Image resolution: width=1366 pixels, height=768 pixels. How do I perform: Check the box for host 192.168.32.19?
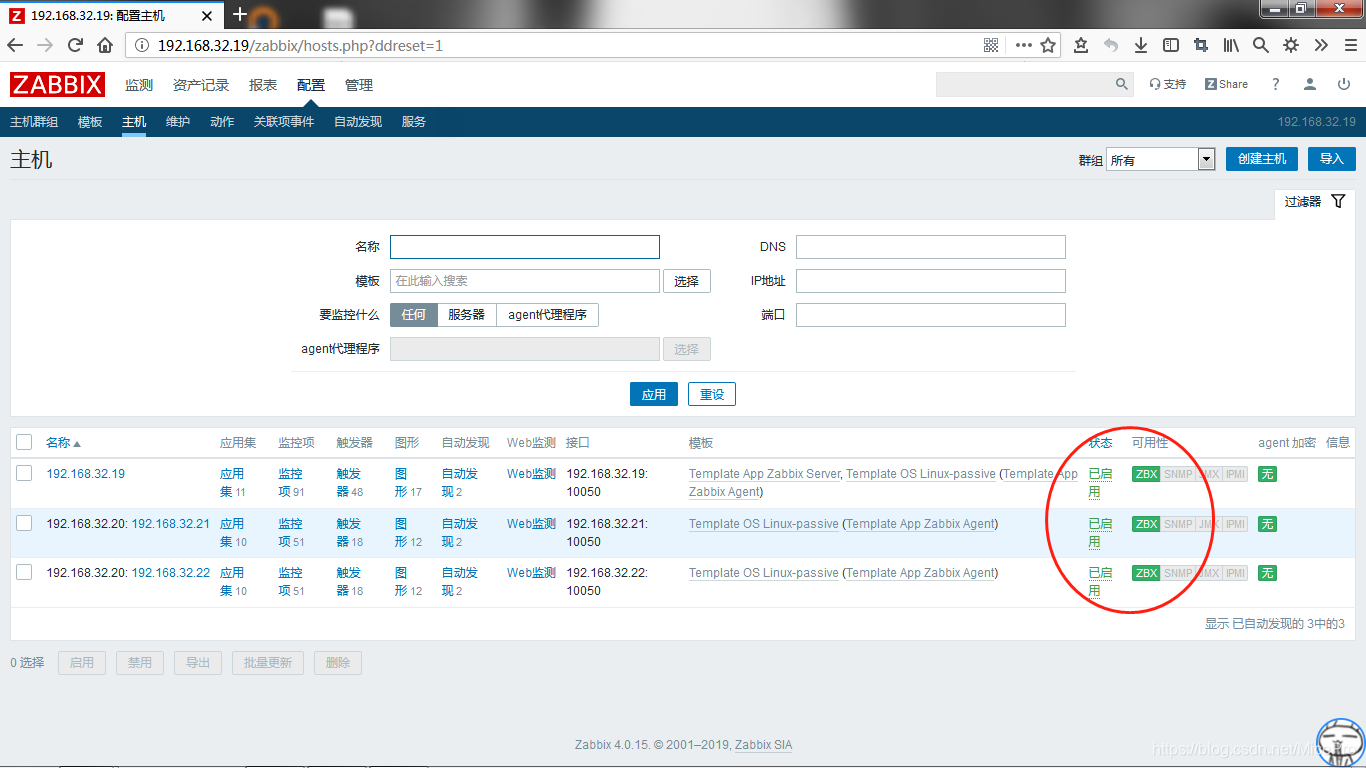[24, 473]
